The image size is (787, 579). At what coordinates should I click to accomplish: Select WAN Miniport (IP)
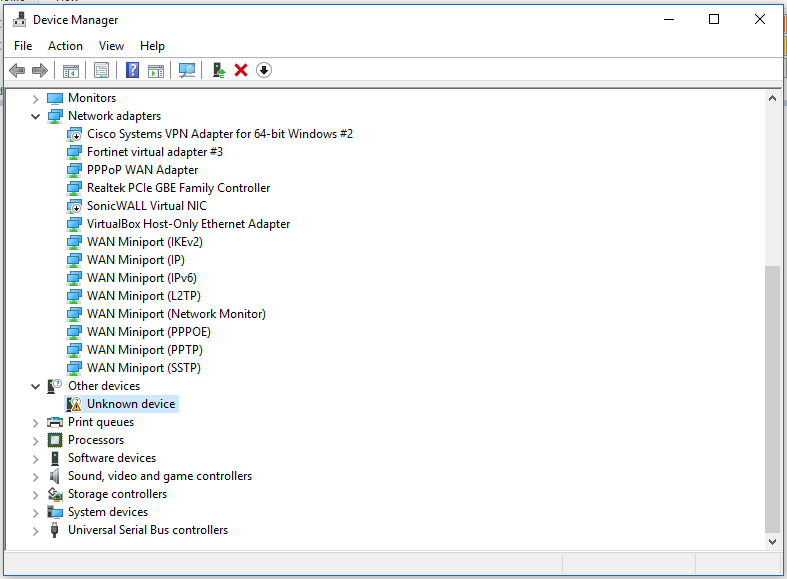(x=136, y=260)
